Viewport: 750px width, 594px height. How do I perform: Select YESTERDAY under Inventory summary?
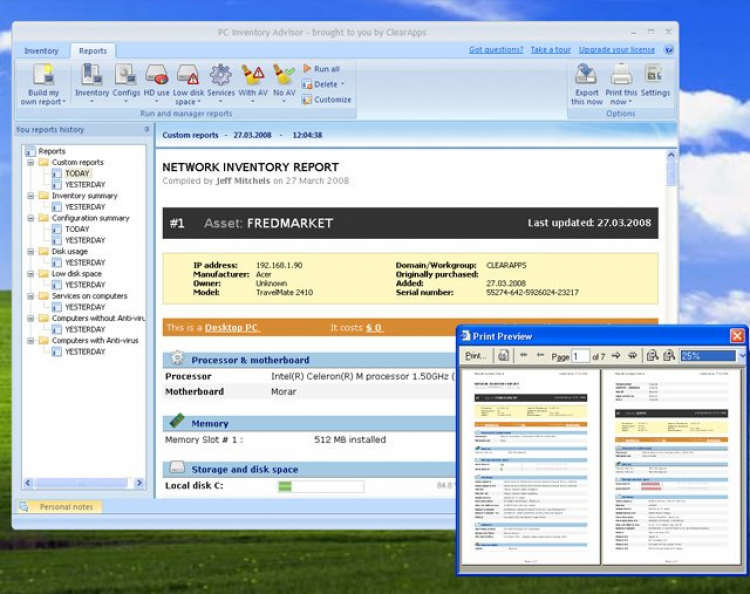pyautogui.click(x=85, y=207)
